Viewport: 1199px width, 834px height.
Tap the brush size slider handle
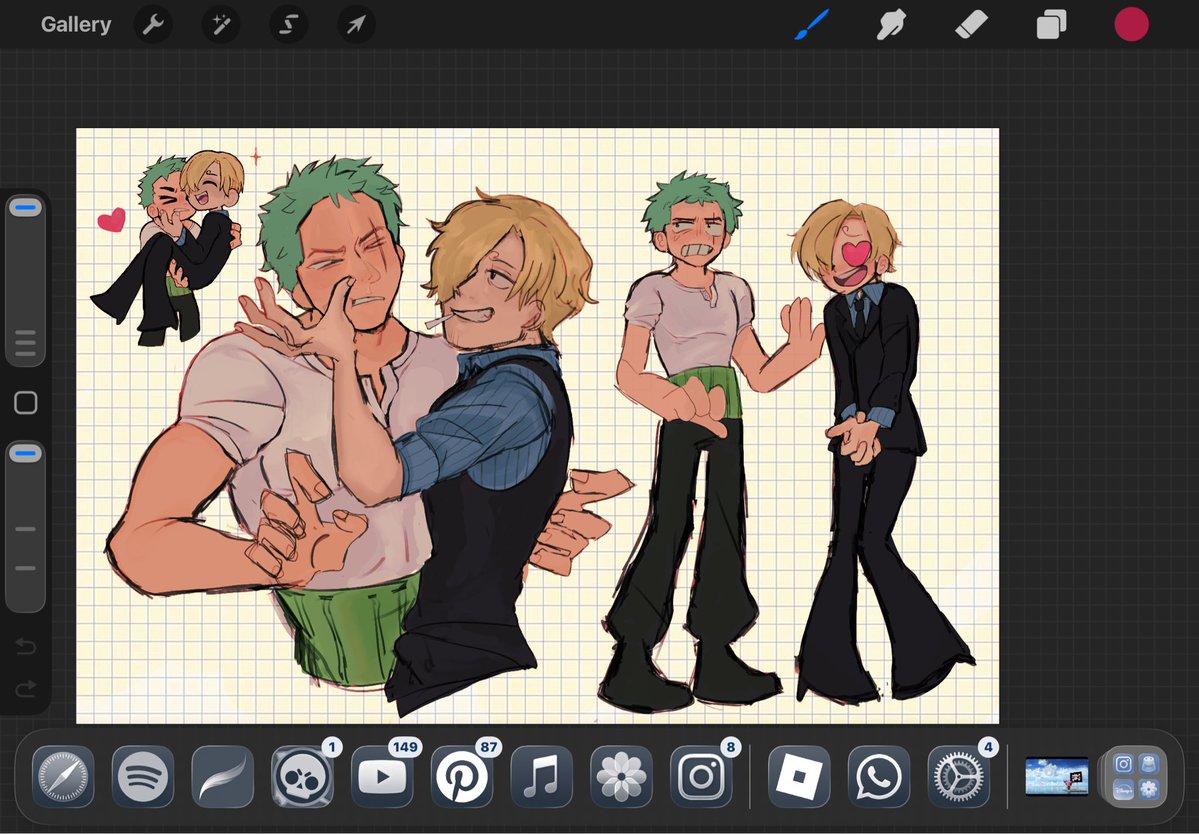point(26,208)
